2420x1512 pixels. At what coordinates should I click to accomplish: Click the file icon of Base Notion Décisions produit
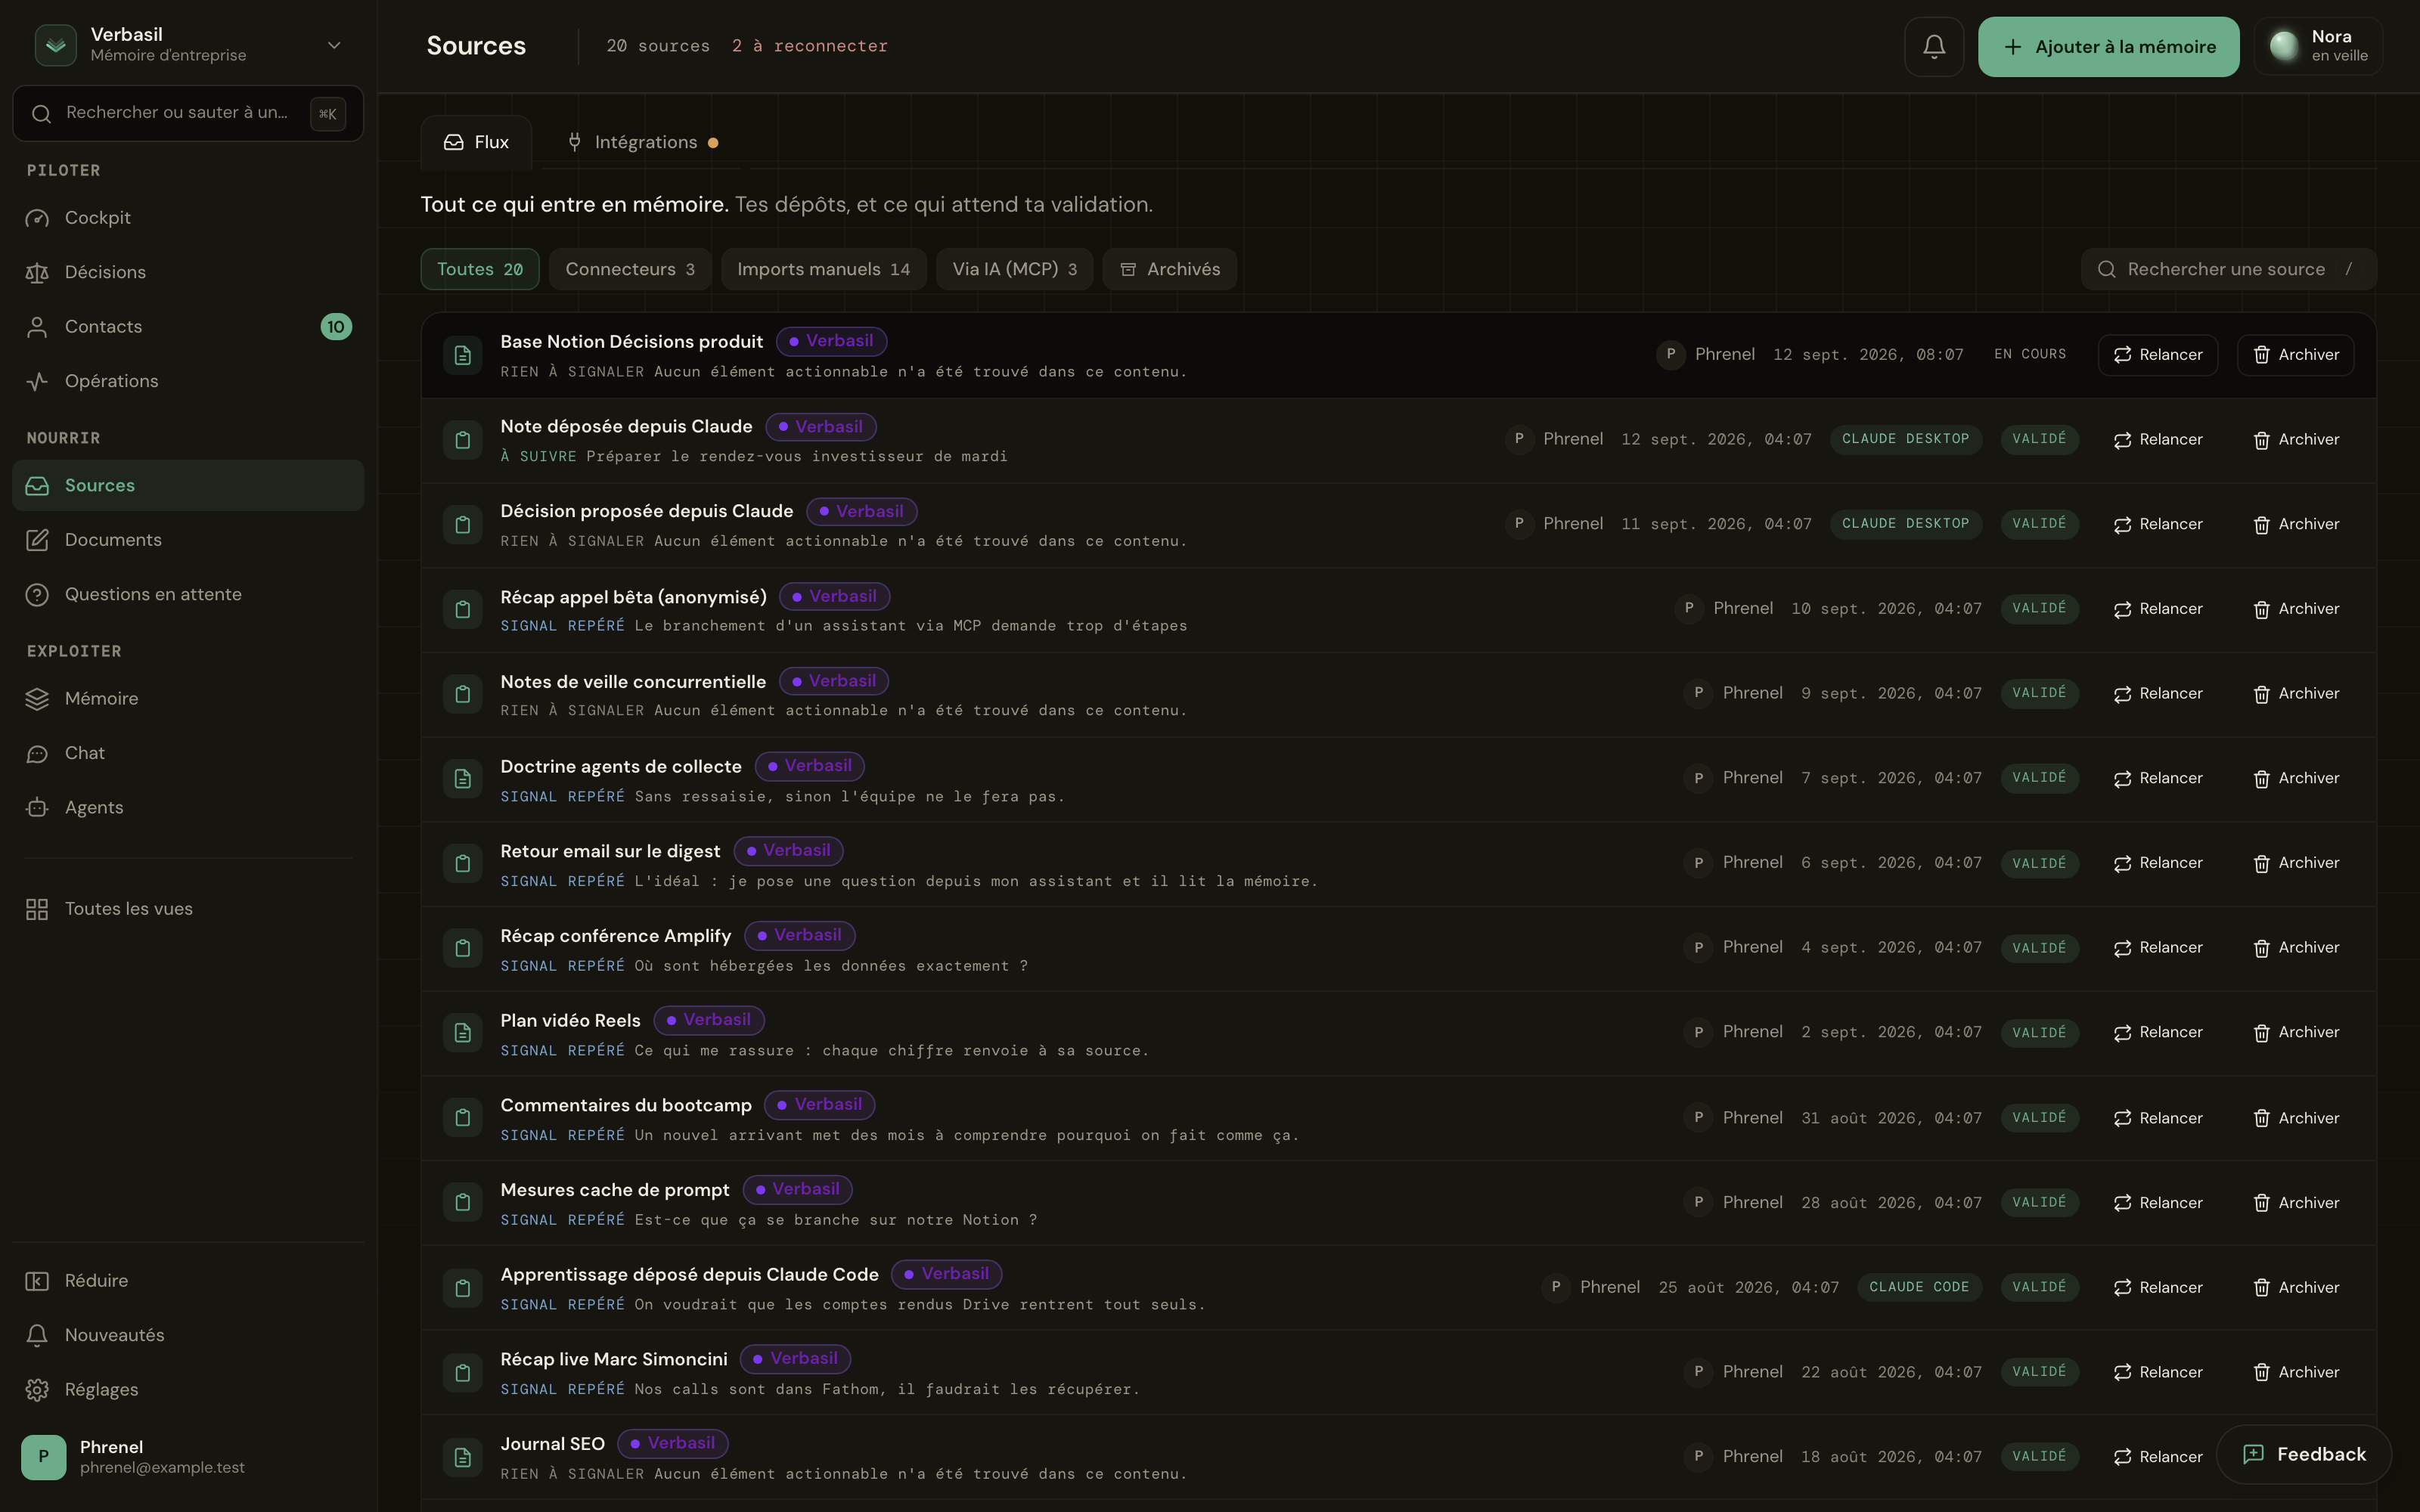coord(462,355)
